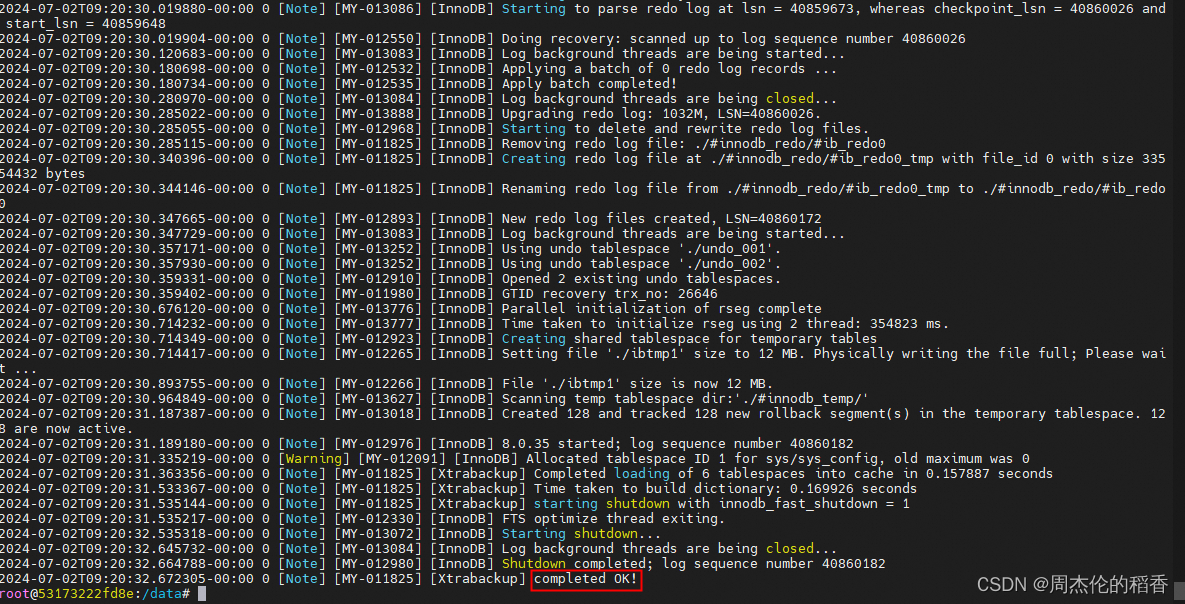Click the error code [MY-012091]
Screen dimensions: 1185x604
point(402,459)
